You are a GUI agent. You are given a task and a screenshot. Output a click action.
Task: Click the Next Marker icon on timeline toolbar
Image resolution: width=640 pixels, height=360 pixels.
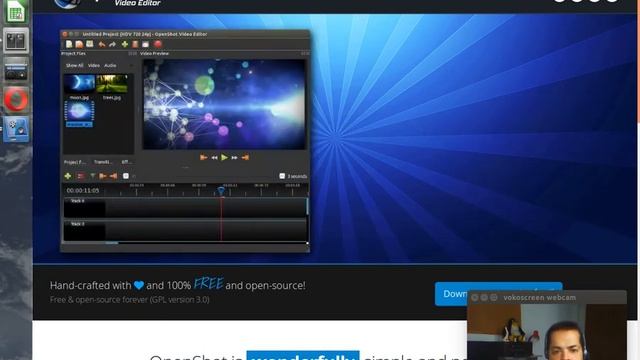[113, 176]
